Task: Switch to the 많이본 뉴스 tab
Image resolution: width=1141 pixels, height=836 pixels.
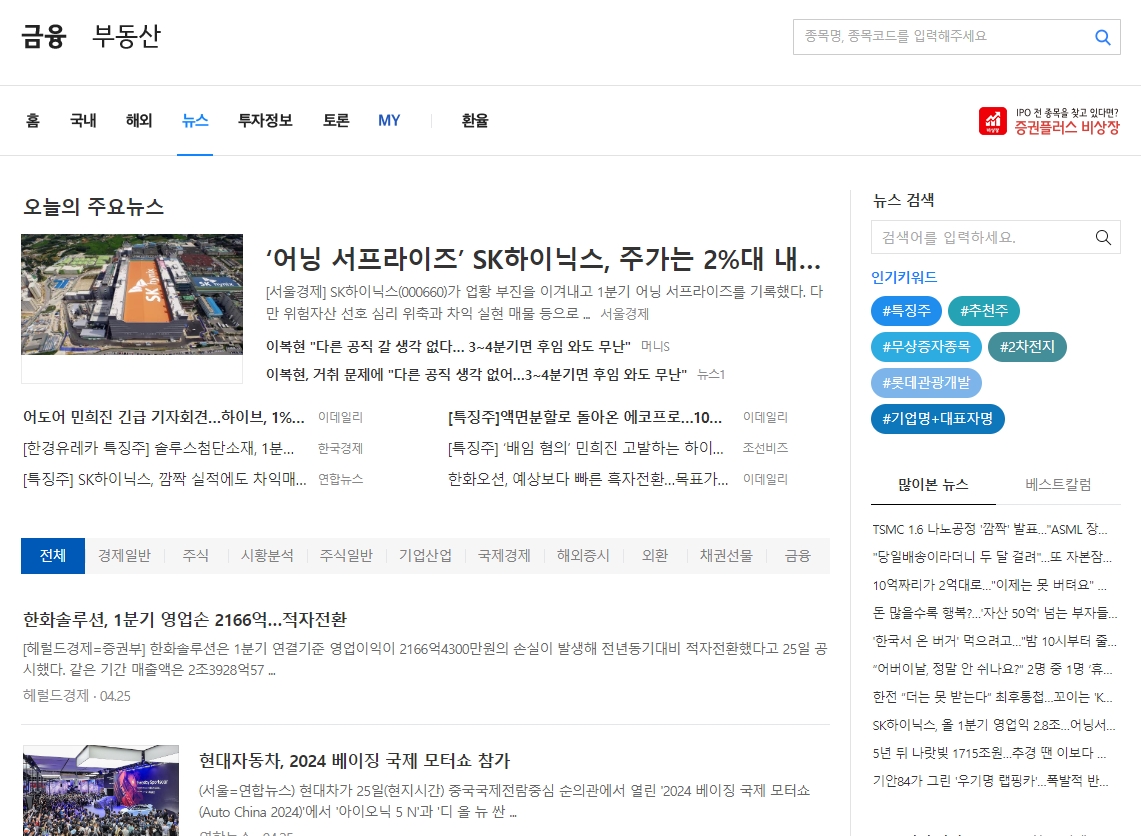Action: tap(934, 485)
